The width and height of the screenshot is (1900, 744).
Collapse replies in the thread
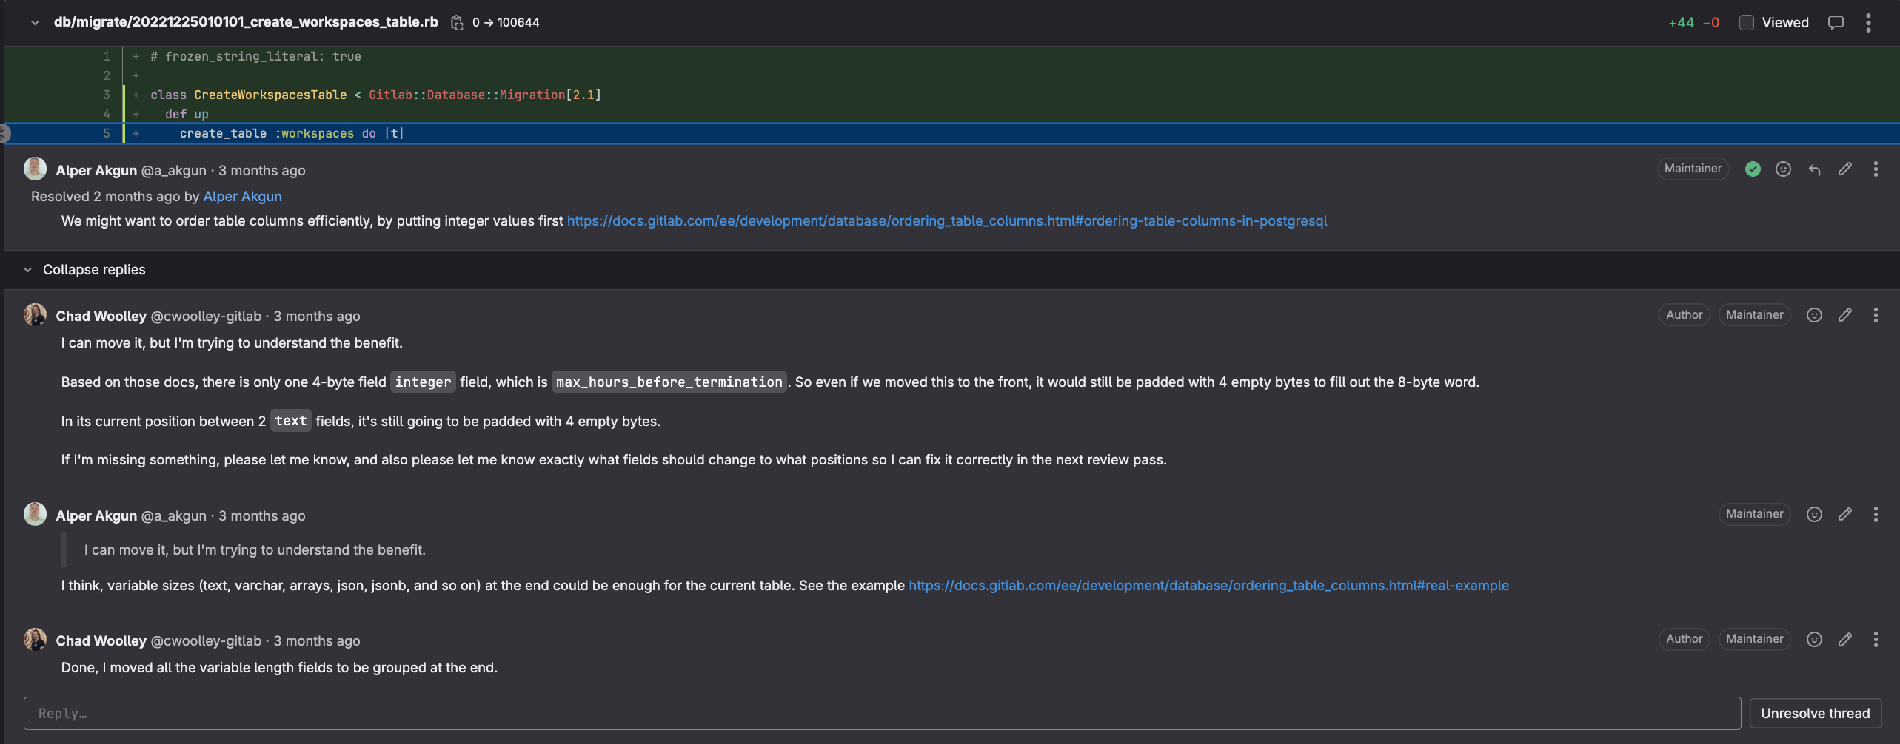coord(84,270)
